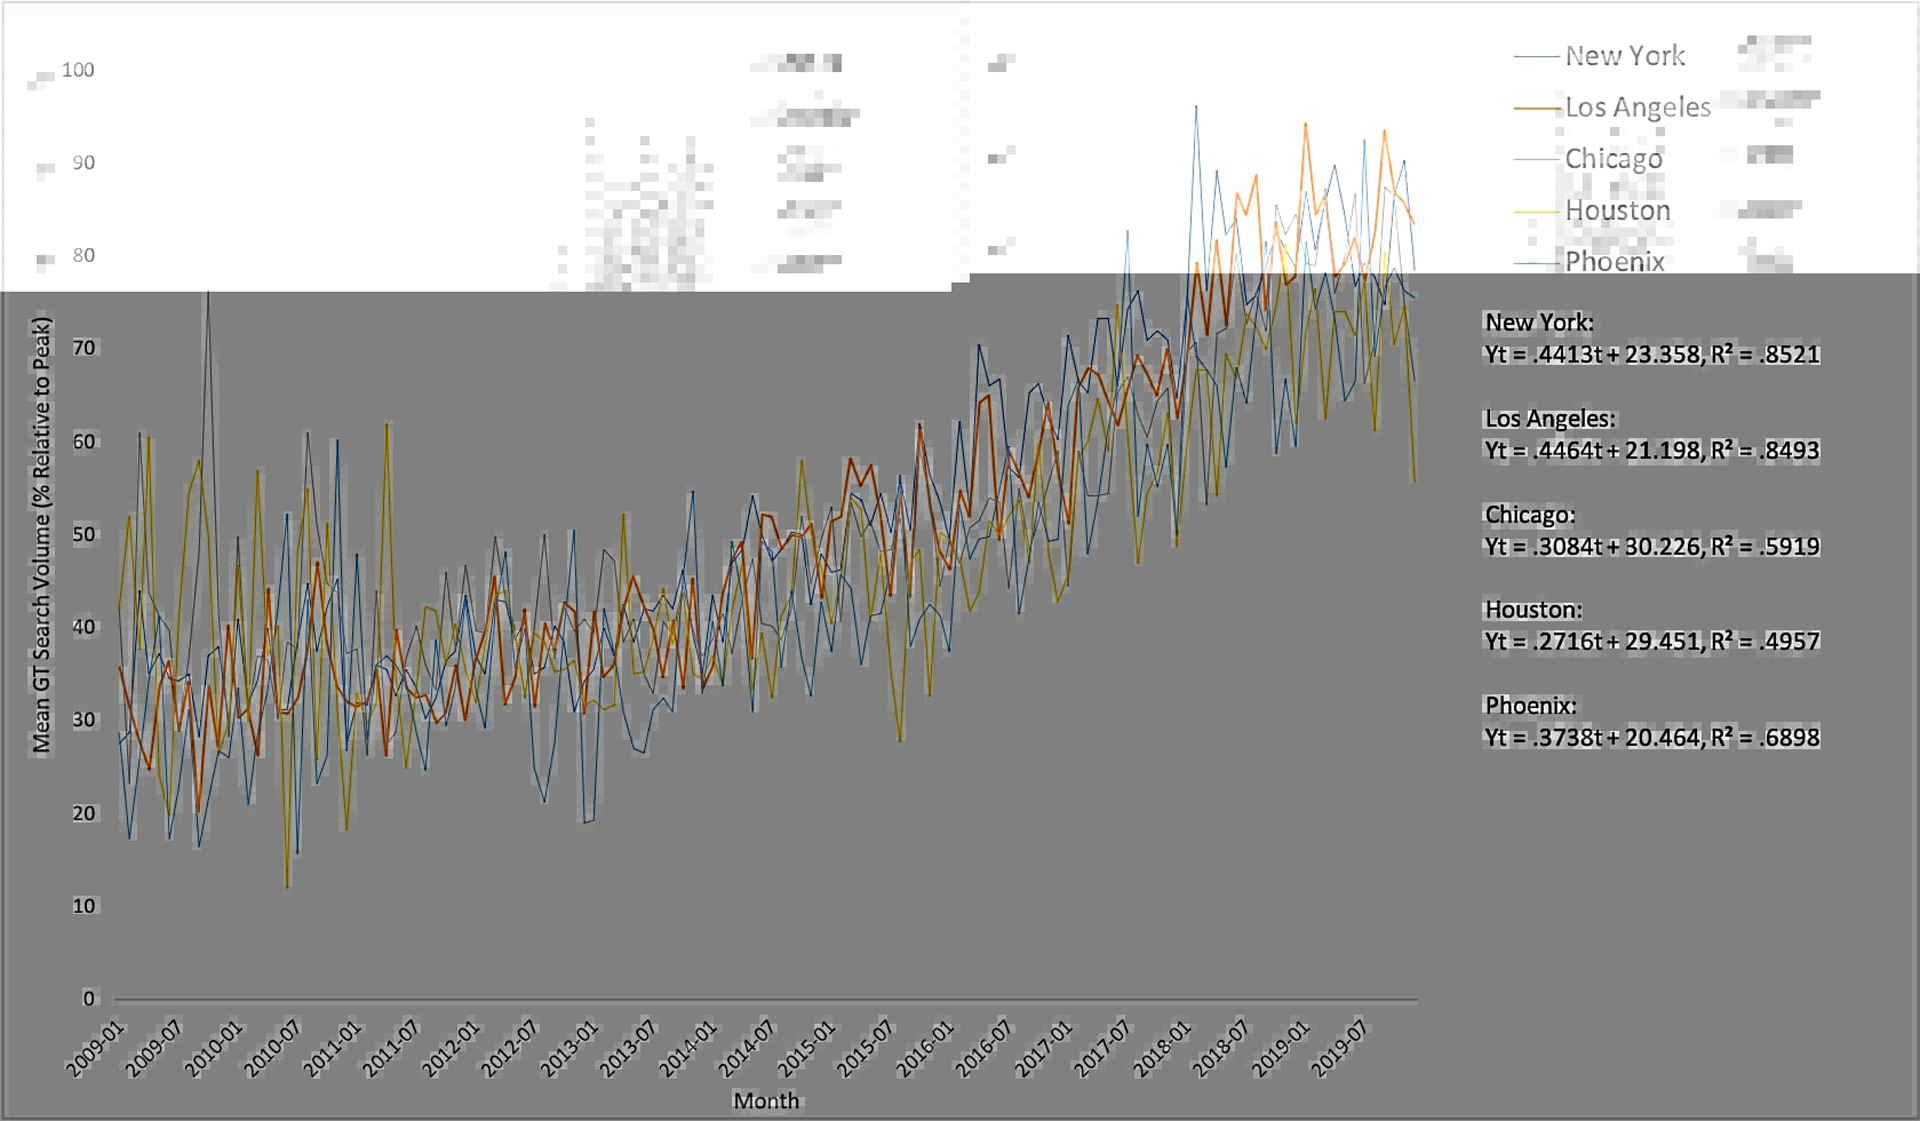Click the 'Los Angeles:' regression heading
1920x1121 pixels.
1550,418
